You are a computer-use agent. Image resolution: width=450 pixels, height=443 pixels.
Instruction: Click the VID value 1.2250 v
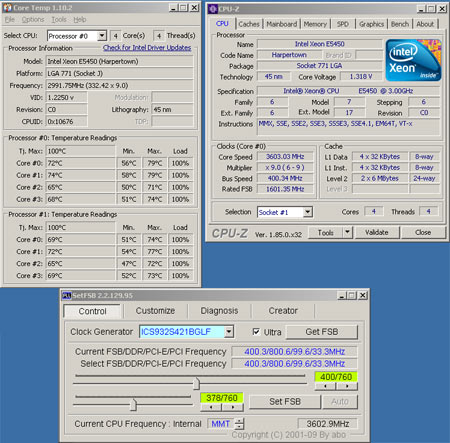(x=67, y=97)
